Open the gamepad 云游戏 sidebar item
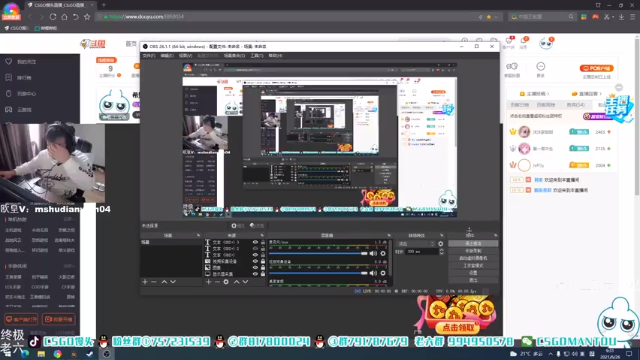 coord(19,109)
